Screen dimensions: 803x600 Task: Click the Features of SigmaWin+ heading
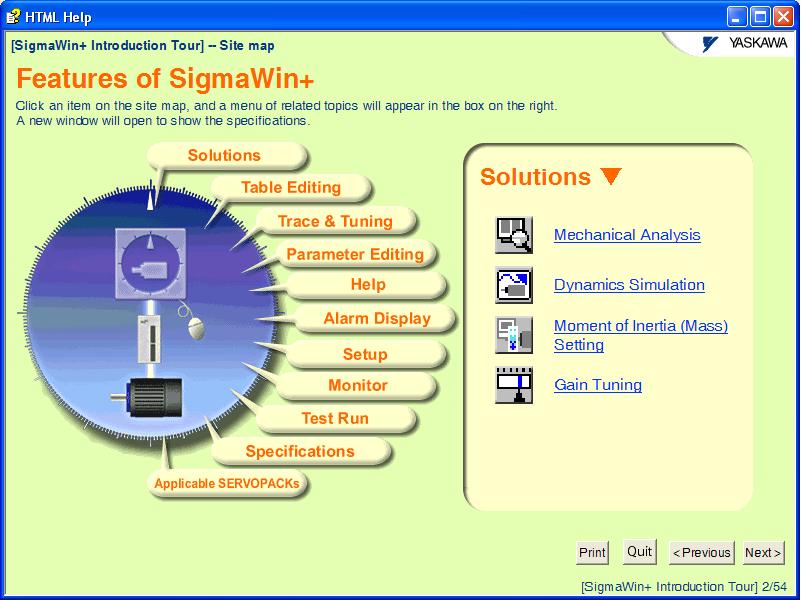[165, 79]
